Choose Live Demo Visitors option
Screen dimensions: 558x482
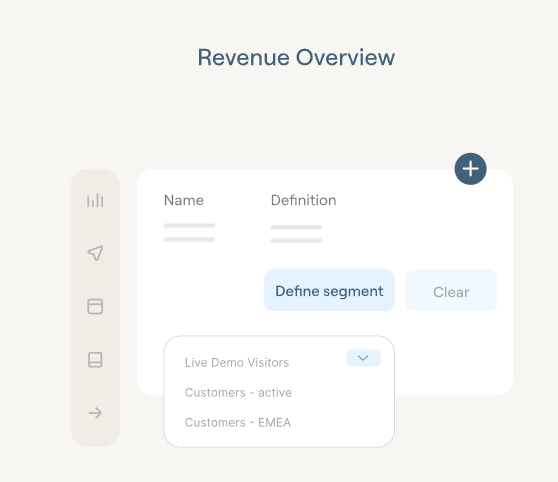(x=237, y=362)
